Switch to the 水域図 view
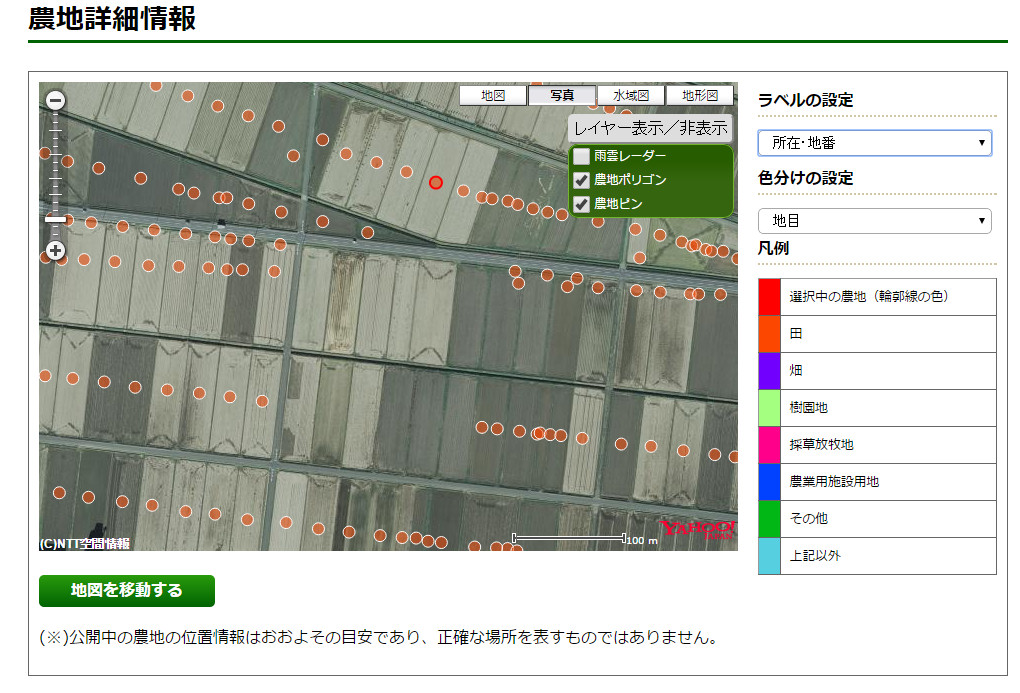 point(633,94)
